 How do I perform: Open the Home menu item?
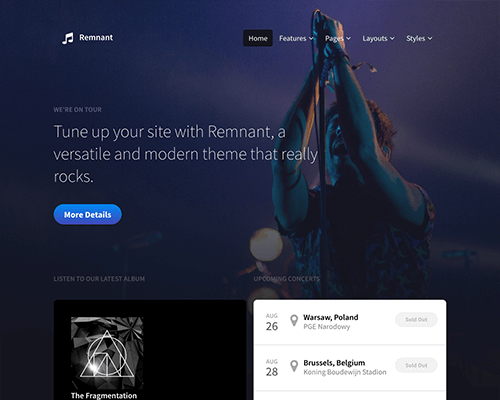[x=258, y=38]
